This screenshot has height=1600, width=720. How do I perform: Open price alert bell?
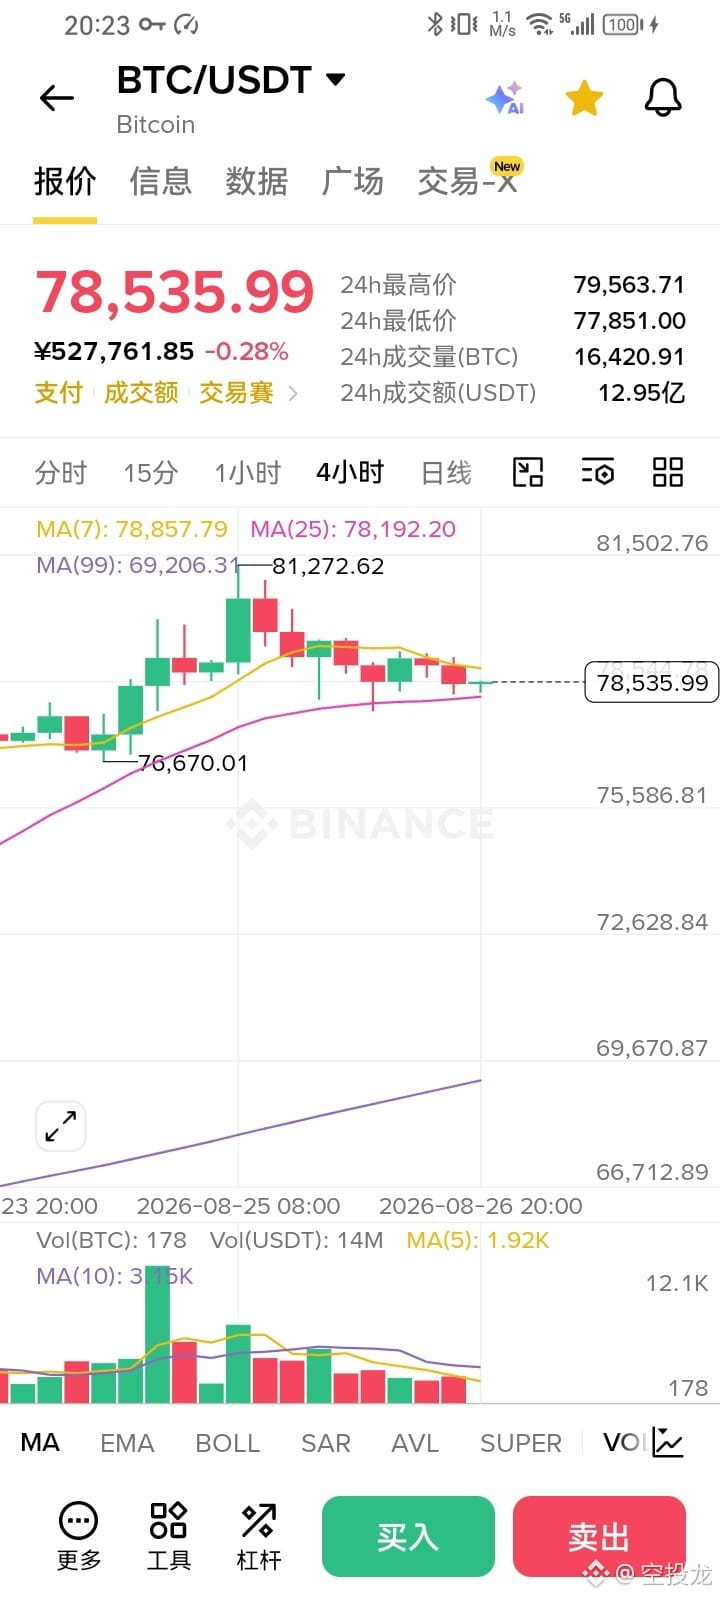tap(662, 98)
